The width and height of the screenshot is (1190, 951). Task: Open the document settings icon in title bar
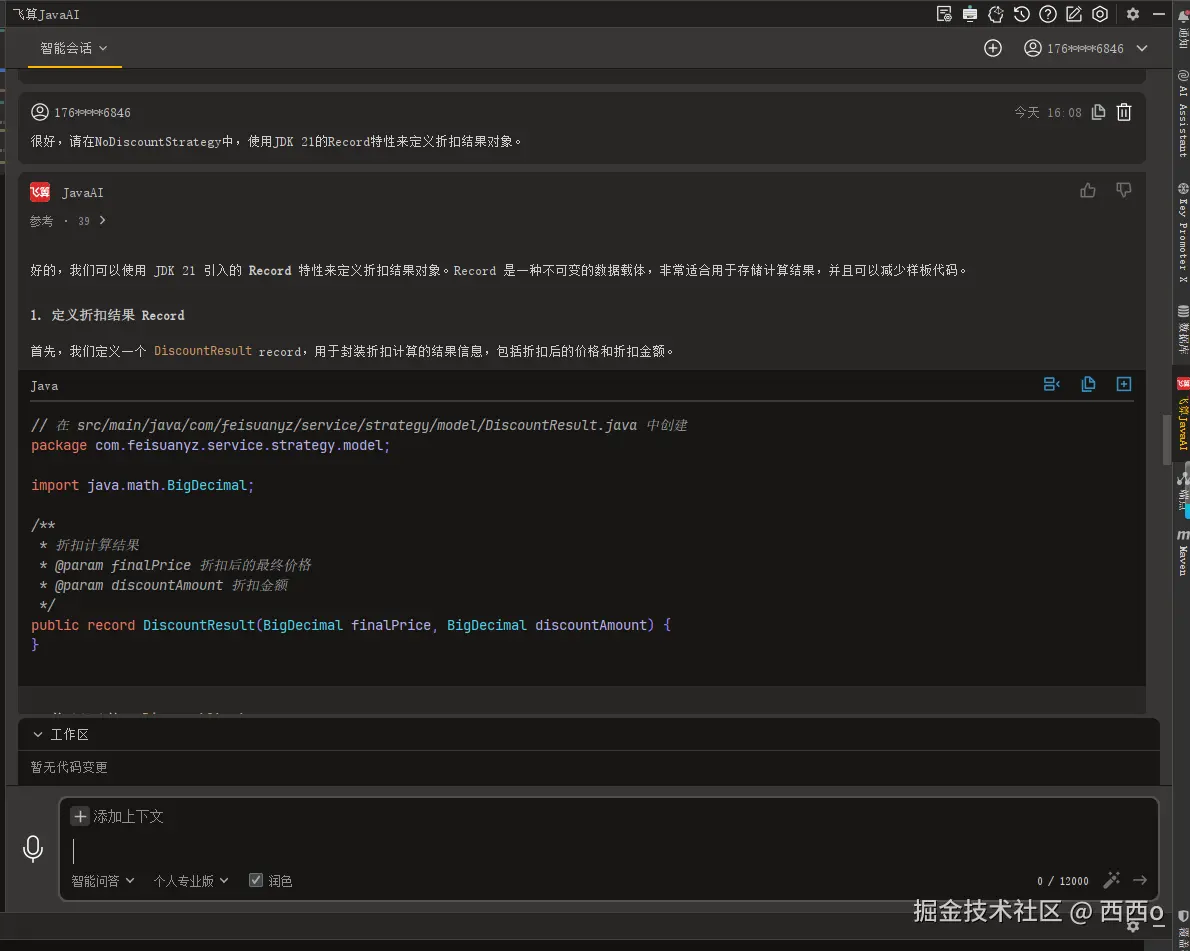(x=943, y=14)
